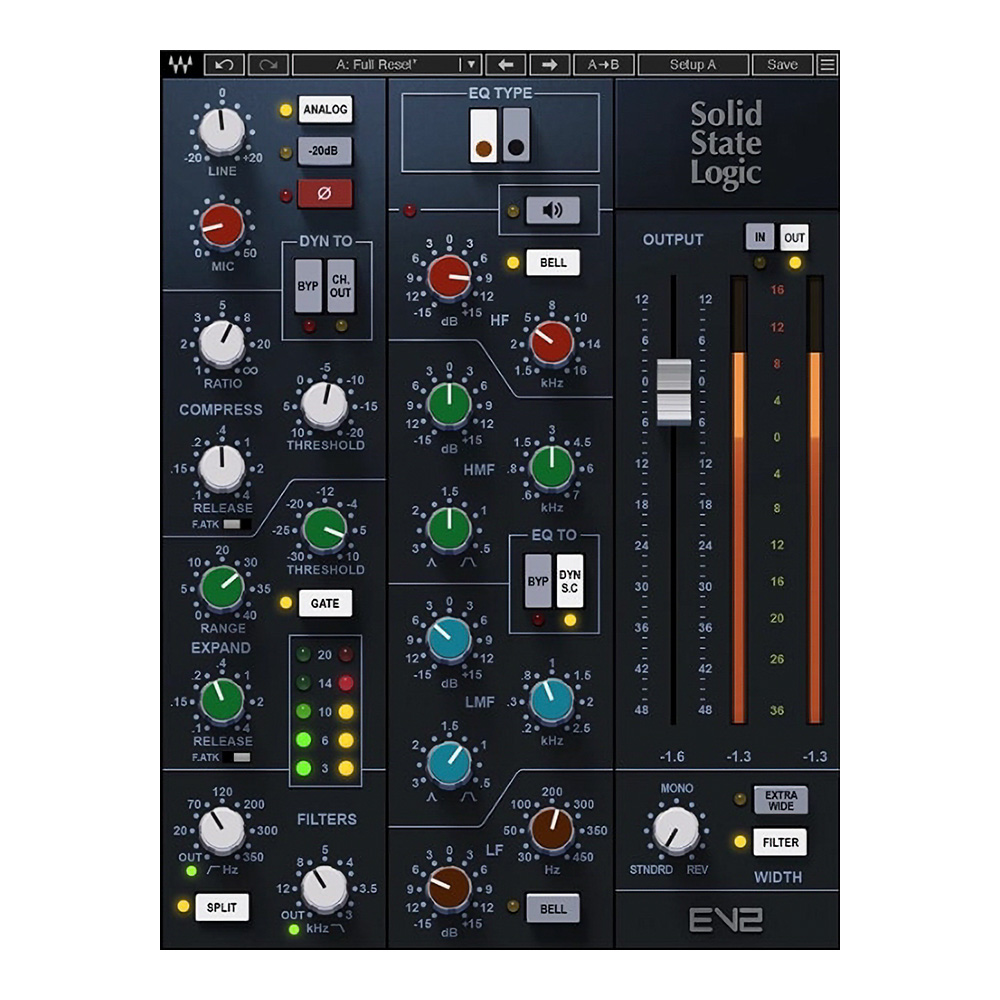Toggle the EXTRA WIDE button
This screenshot has width=1000, height=1000.
tap(781, 800)
